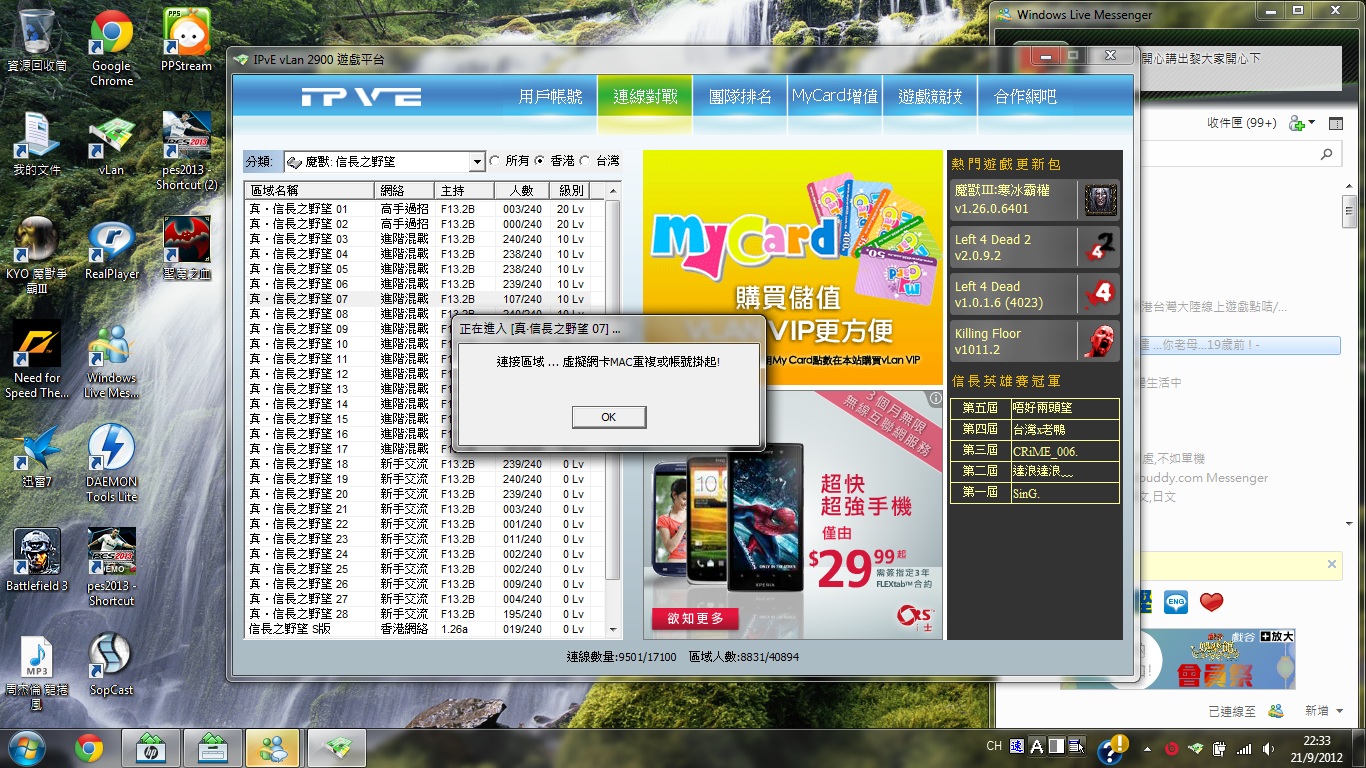
Task: Select the 所有 region radio button
Action: coord(495,161)
